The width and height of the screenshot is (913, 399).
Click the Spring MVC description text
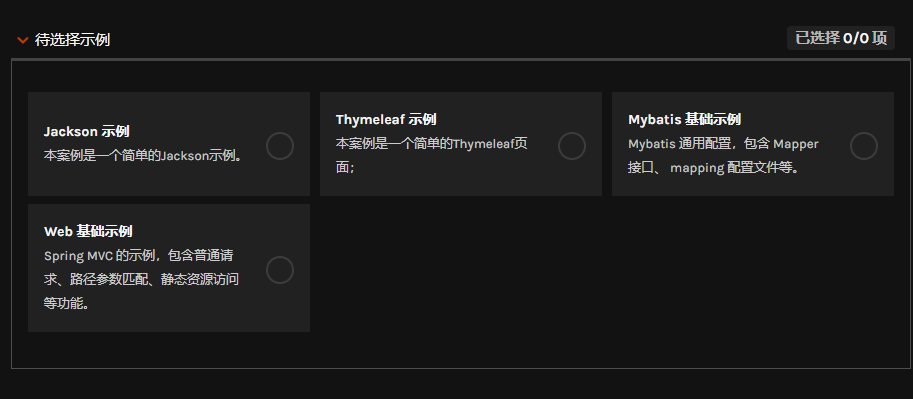[x=141, y=280]
